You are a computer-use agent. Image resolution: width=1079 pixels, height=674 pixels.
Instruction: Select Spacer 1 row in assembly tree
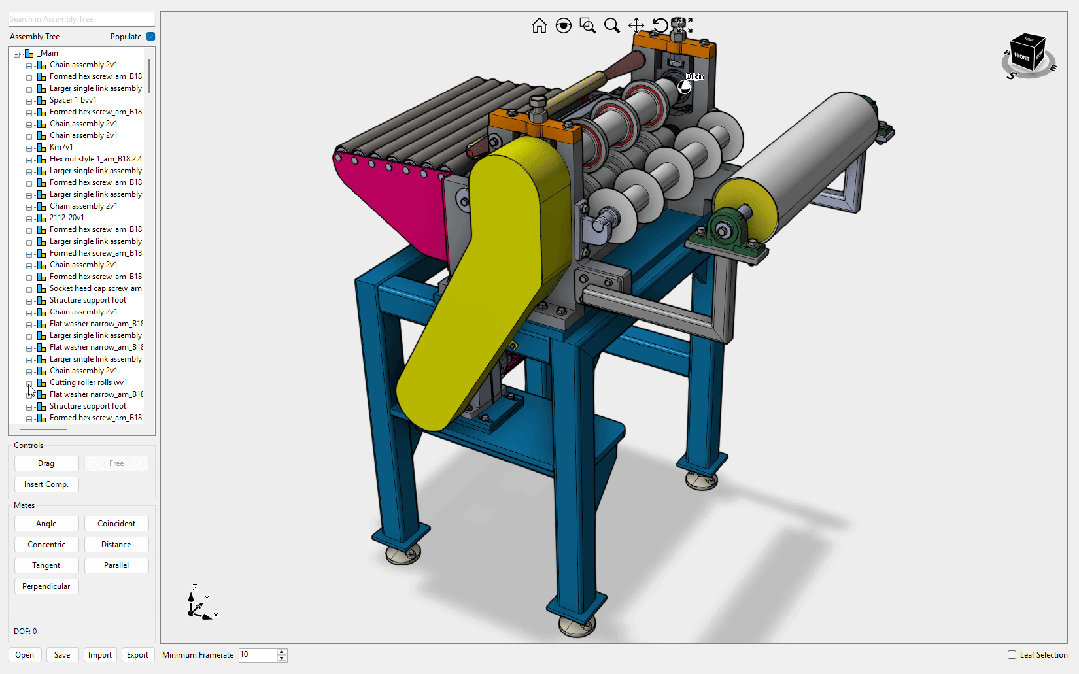(x=72, y=101)
